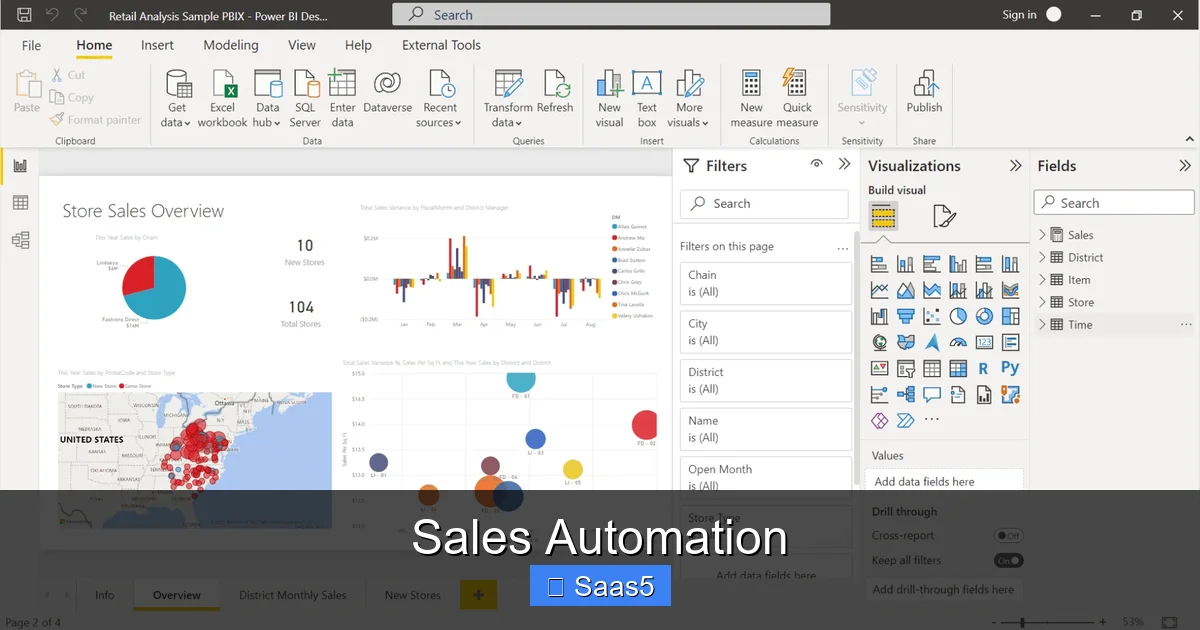Click the Fields pane Search field
This screenshot has height=630, width=1200.
pos(1114,203)
